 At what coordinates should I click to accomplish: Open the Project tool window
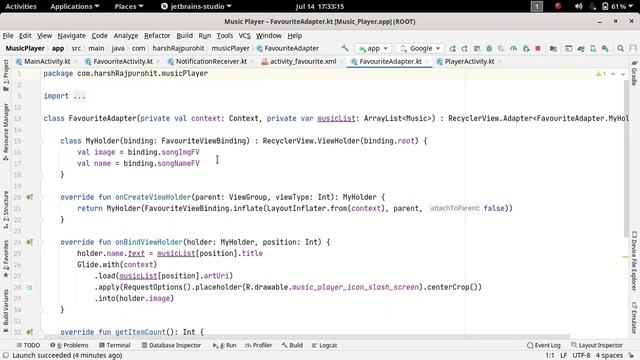[x=6, y=75]
